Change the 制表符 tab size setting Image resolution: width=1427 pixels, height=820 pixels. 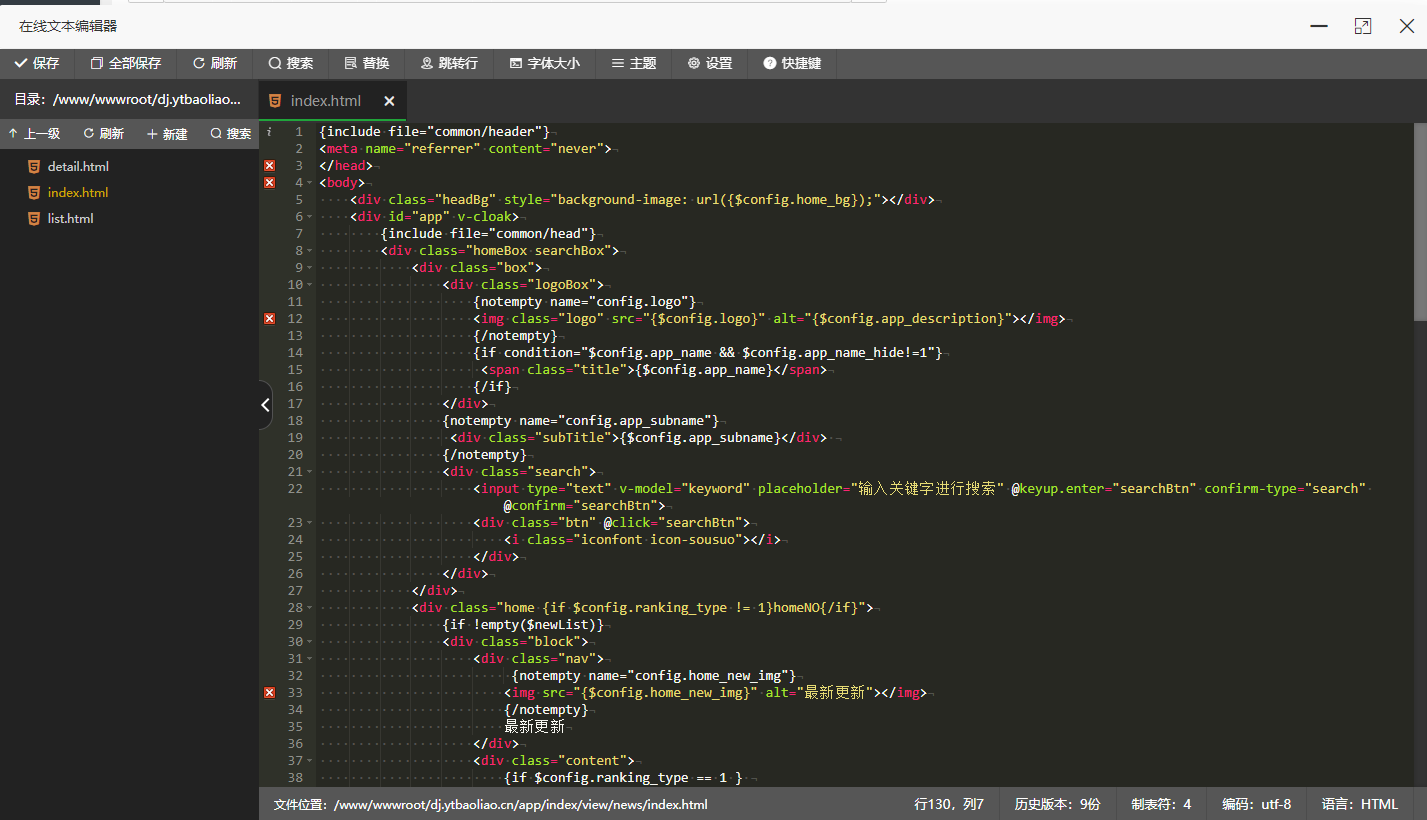point(1161,804)
